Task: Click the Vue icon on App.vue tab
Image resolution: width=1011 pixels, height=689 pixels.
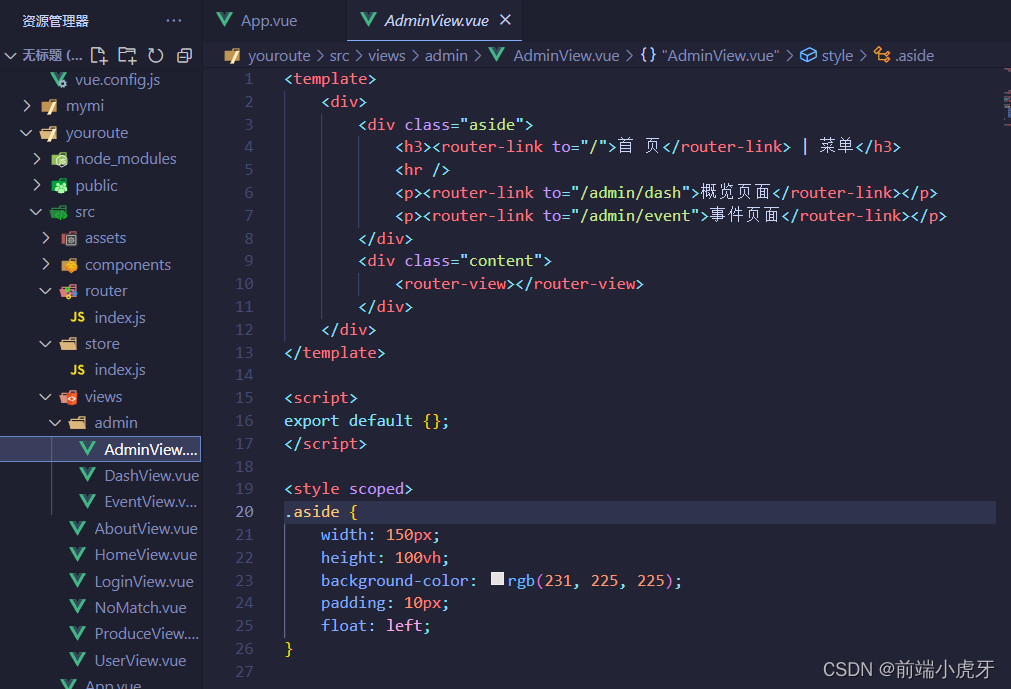Action: [224, 20]
